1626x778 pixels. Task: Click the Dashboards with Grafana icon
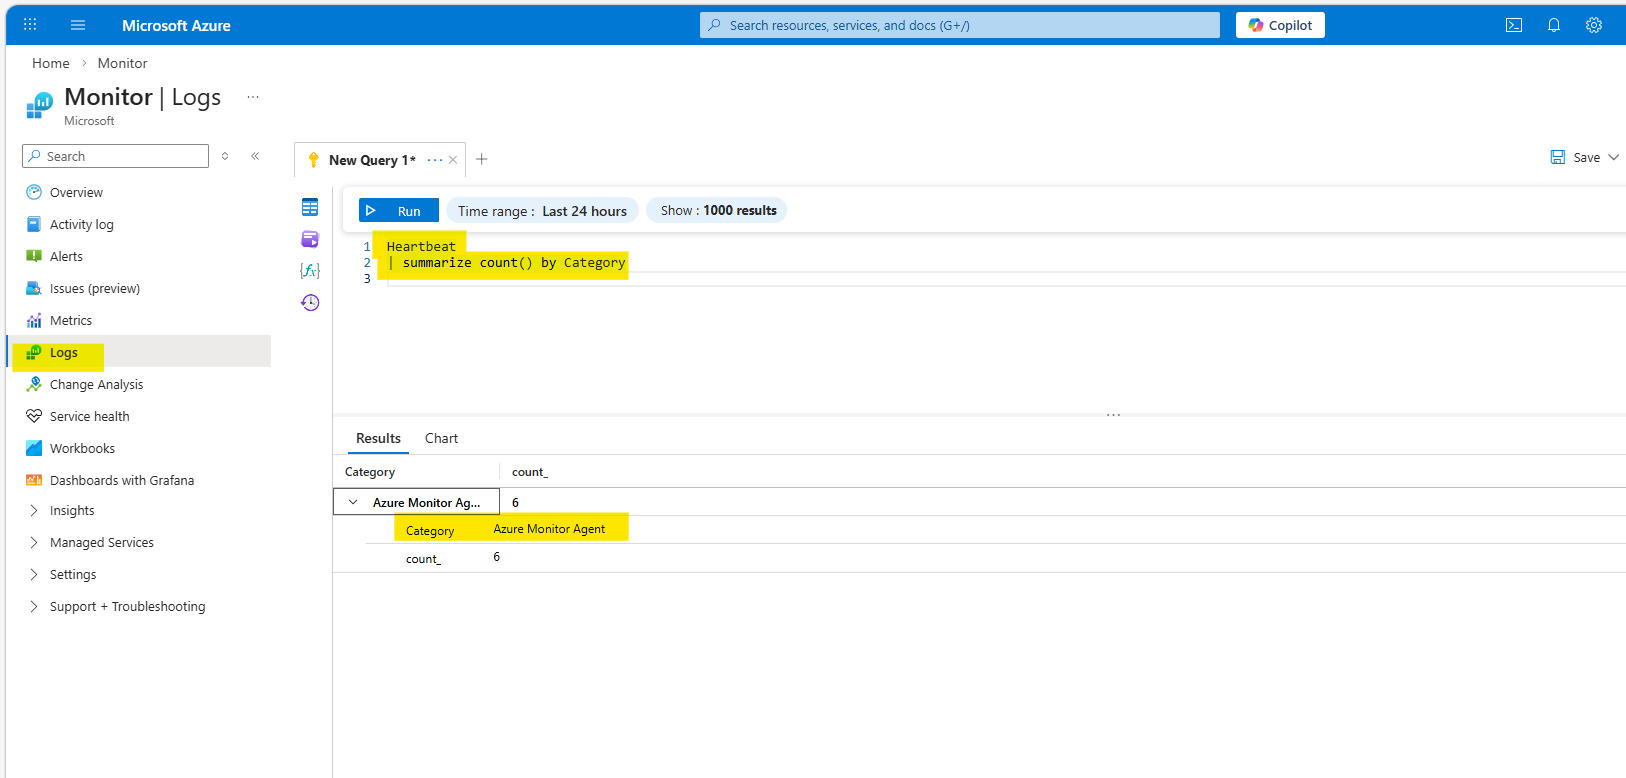click(34, 480)
